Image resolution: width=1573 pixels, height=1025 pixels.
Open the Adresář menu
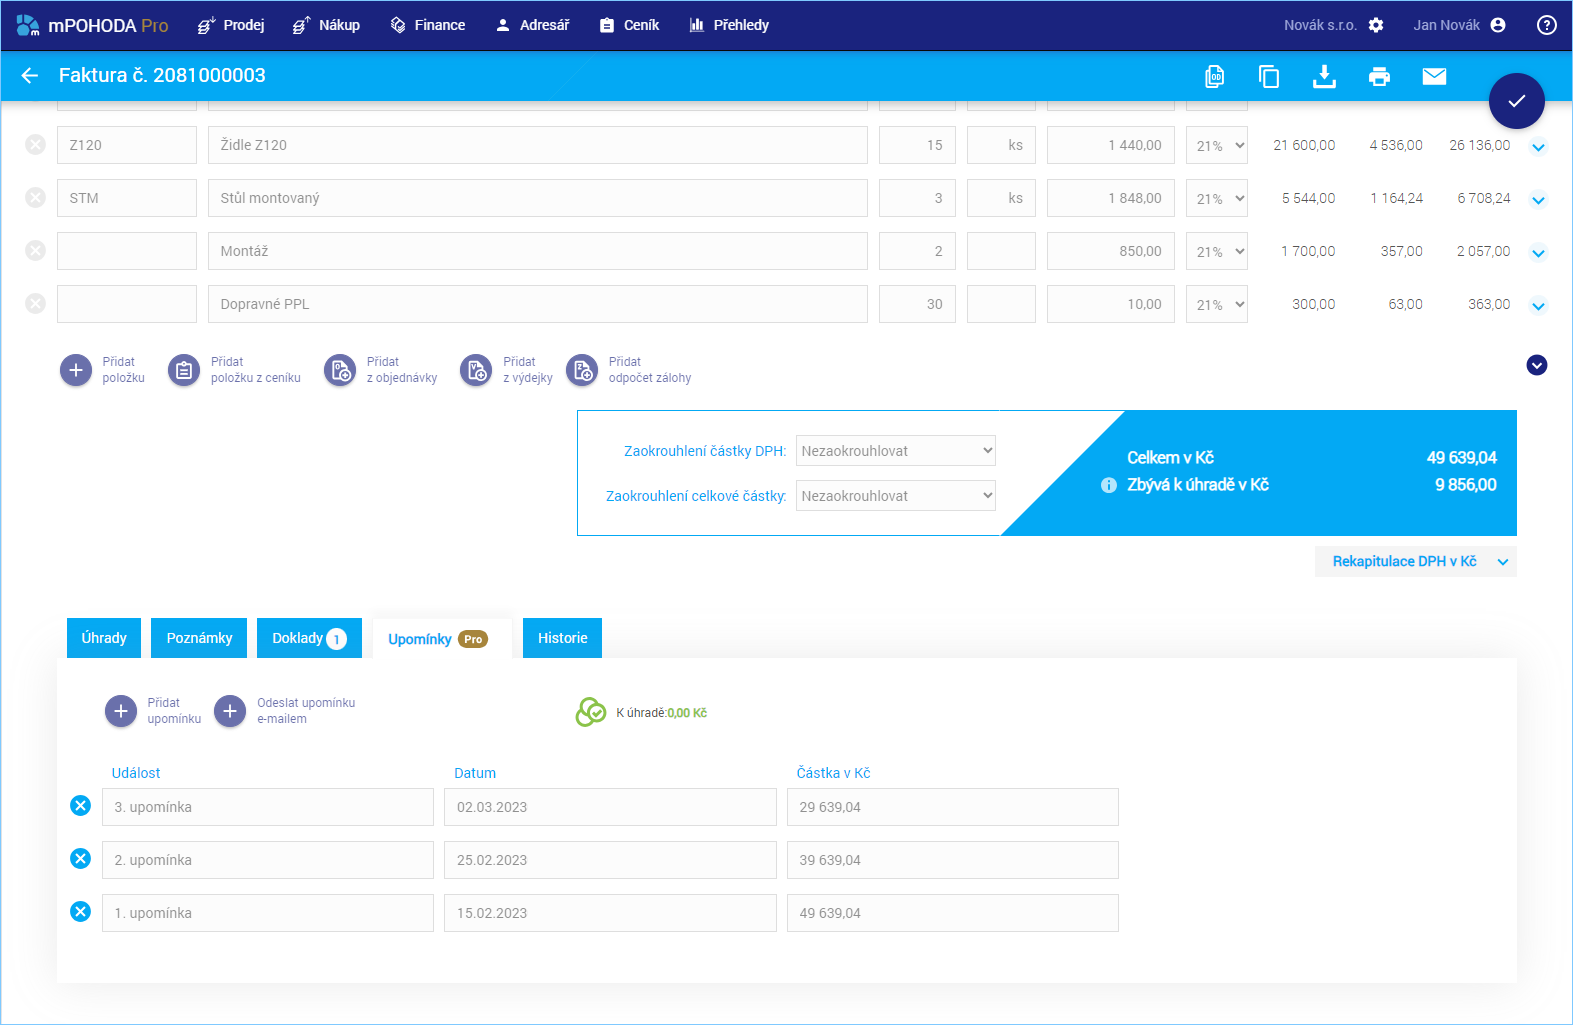pyautogui.click(x=532, y=25)
